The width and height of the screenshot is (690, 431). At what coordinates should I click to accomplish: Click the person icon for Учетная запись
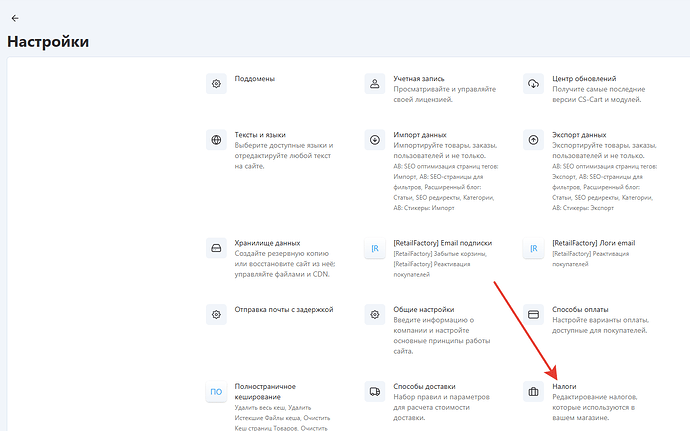[x=374, y=84]
